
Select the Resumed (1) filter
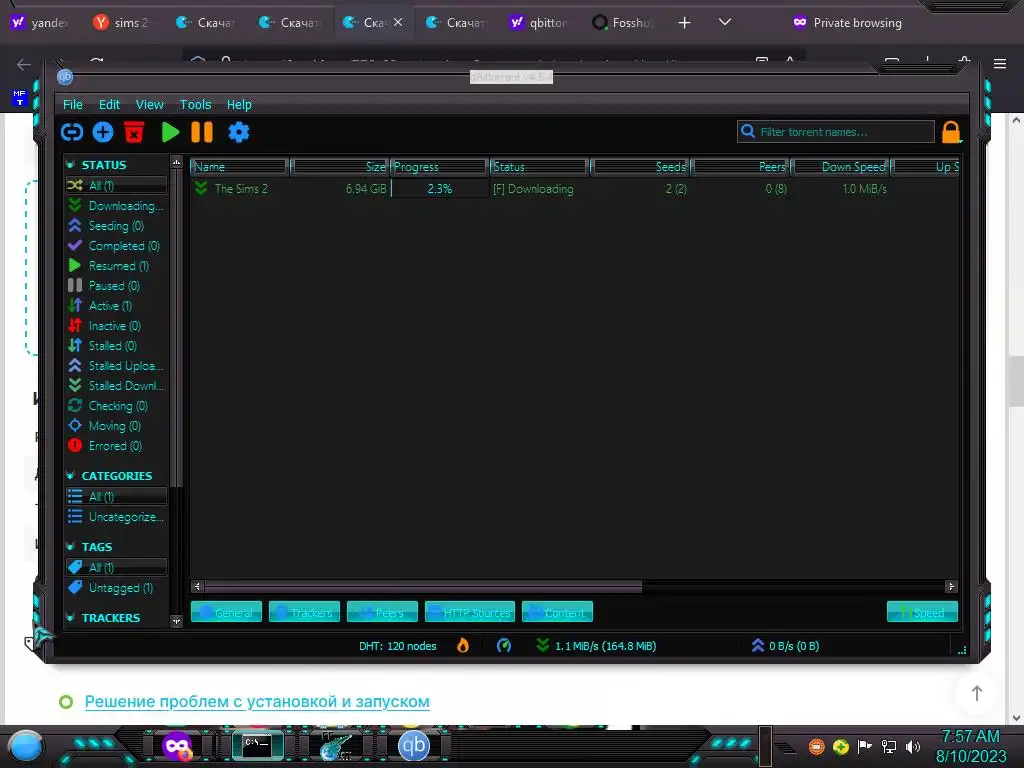(116, 266)
